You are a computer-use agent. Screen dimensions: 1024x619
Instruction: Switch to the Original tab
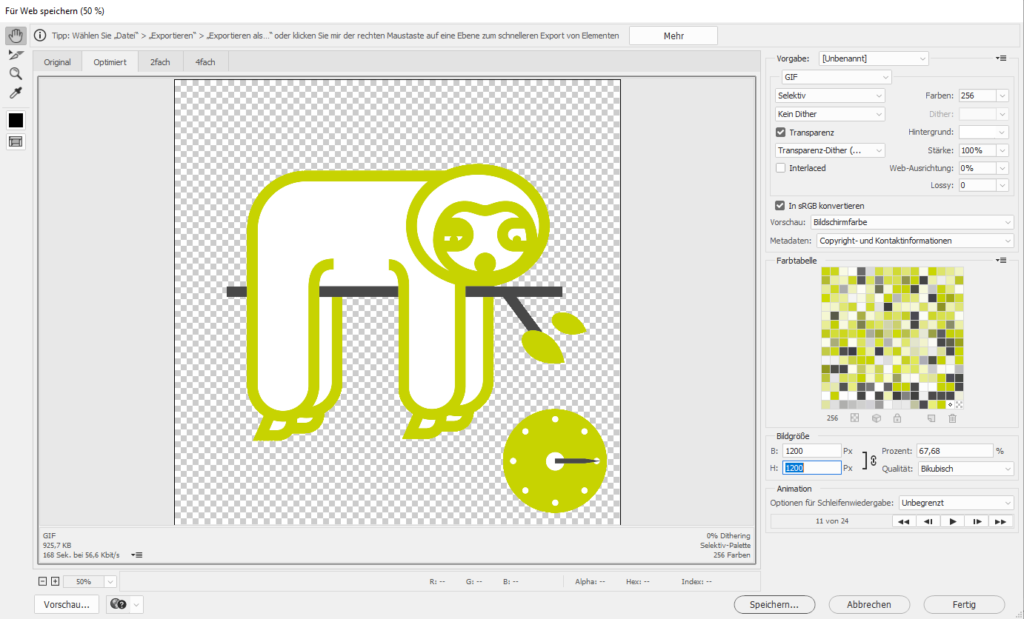pos(57,62)
